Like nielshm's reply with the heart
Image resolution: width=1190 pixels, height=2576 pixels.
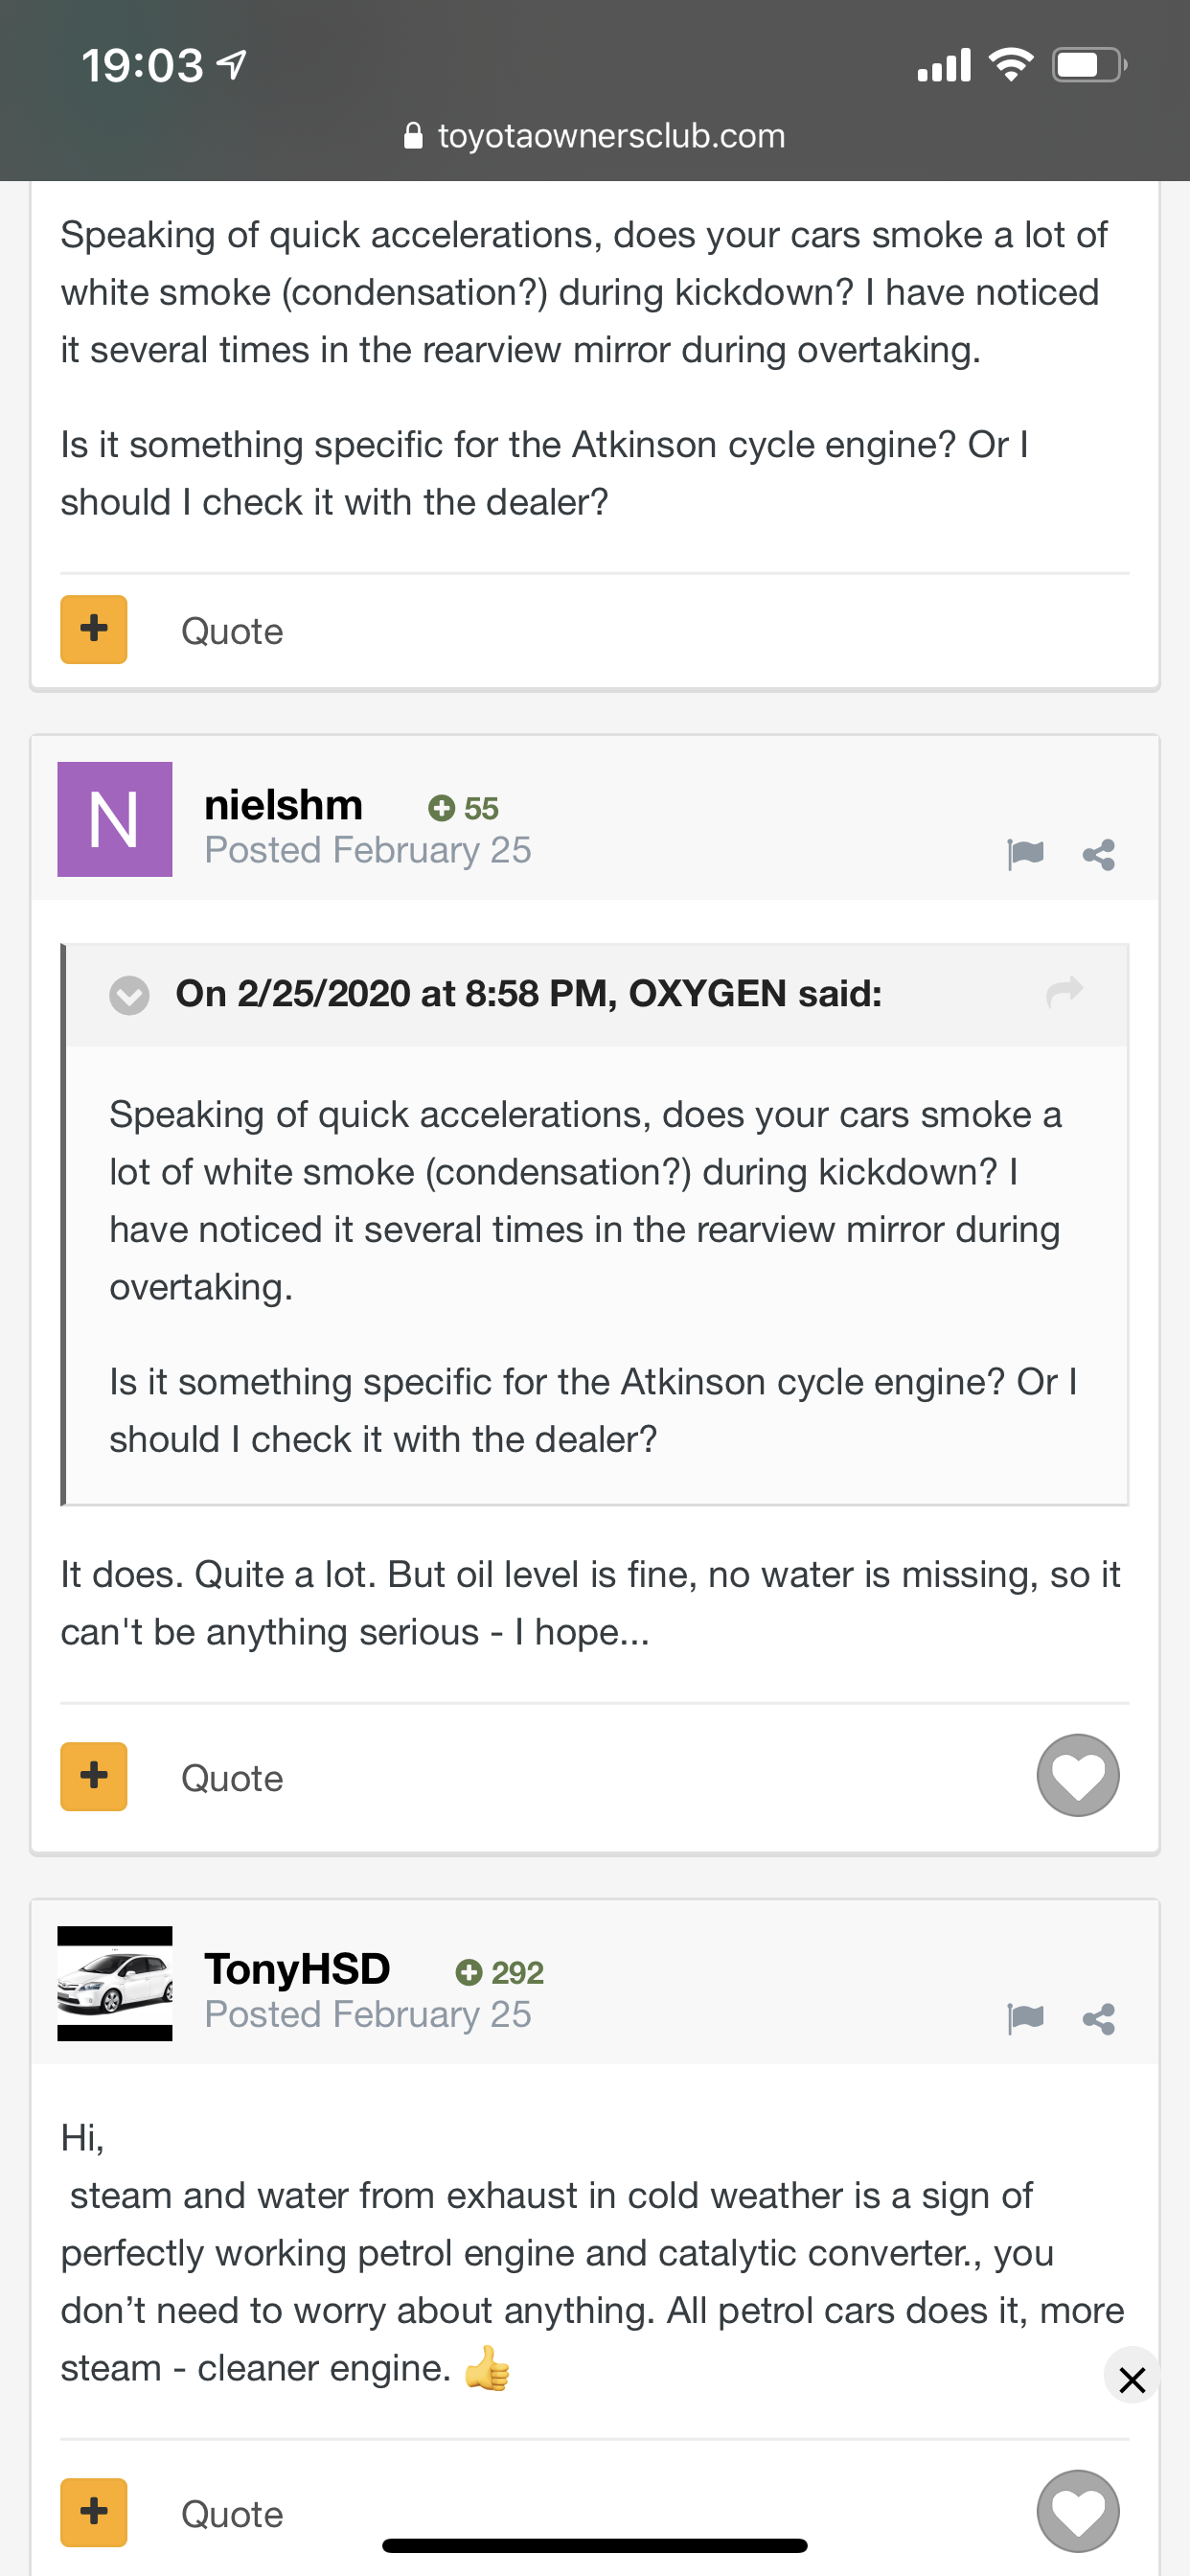1078,1775
